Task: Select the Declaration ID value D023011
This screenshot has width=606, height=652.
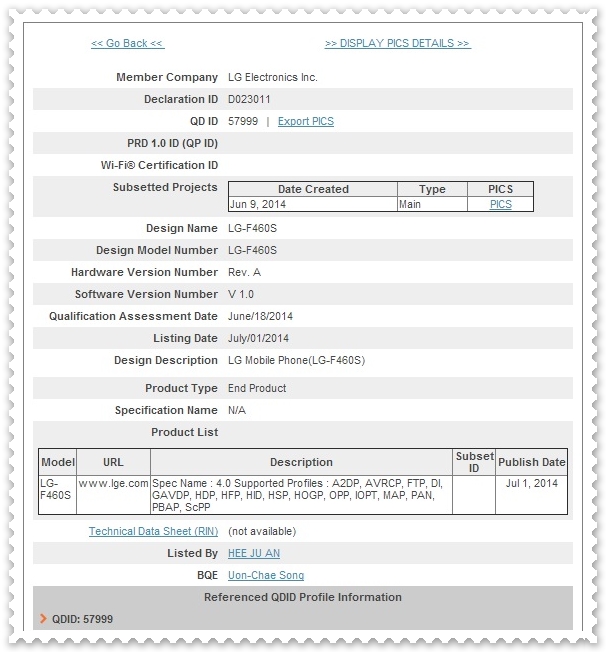Action: 249,99
